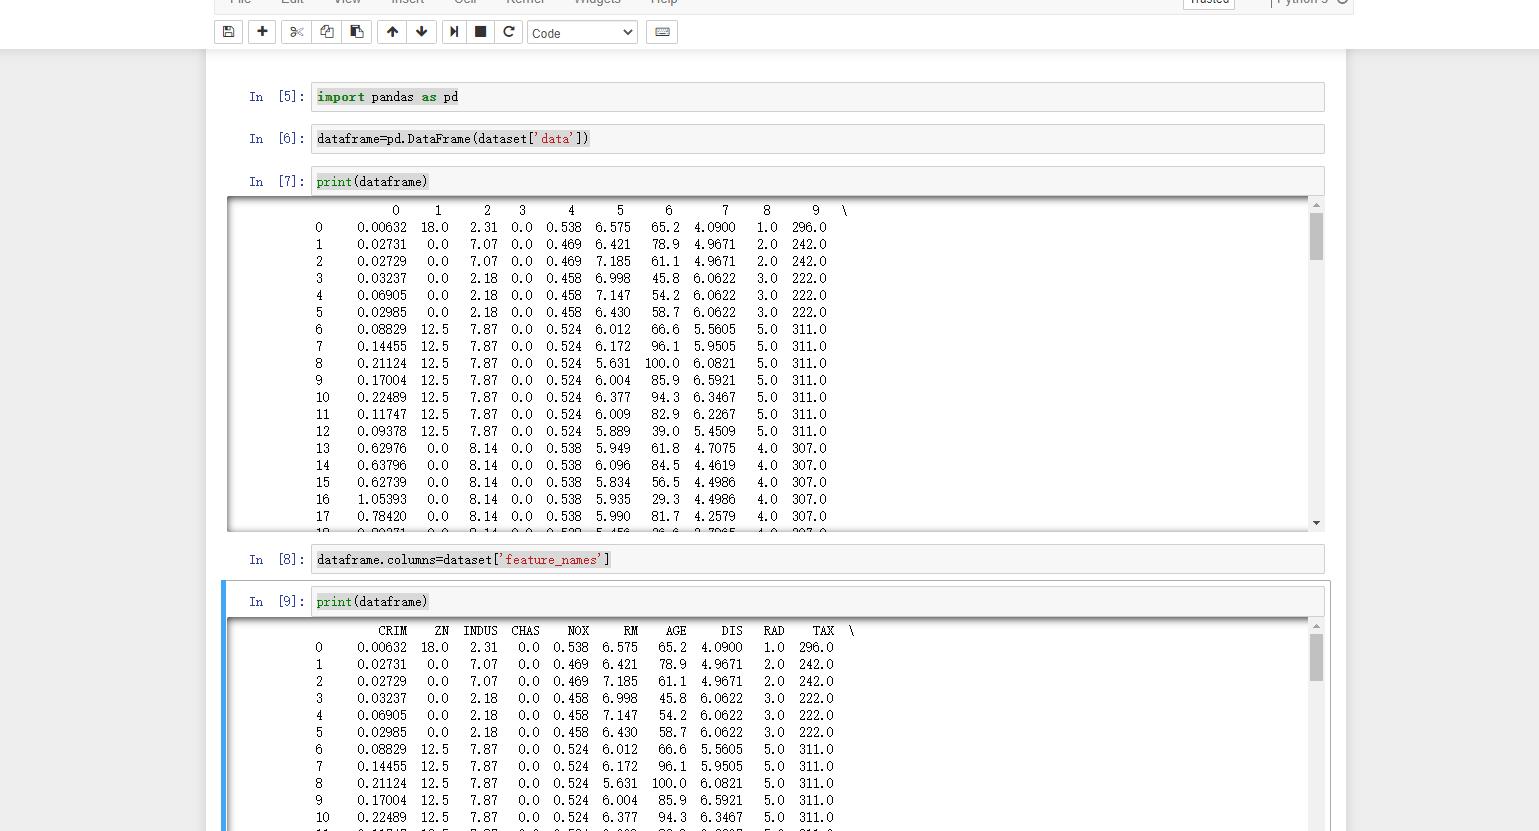Save the notebook with the floppy disk icon

tap(228, 32)
